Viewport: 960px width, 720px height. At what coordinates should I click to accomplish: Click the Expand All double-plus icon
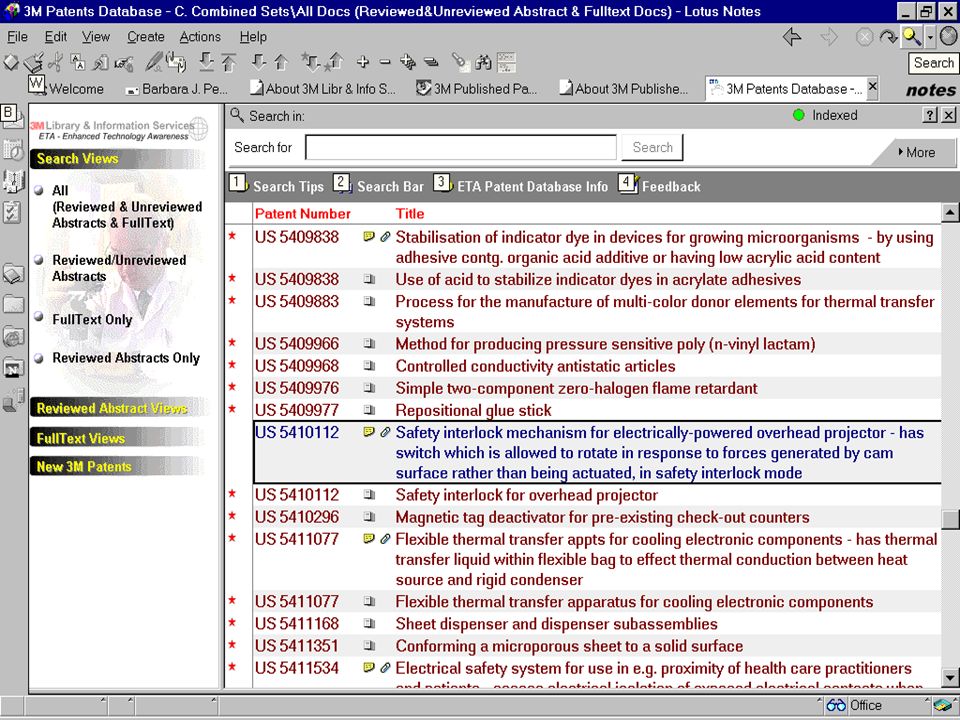click(x=408, y=62)
